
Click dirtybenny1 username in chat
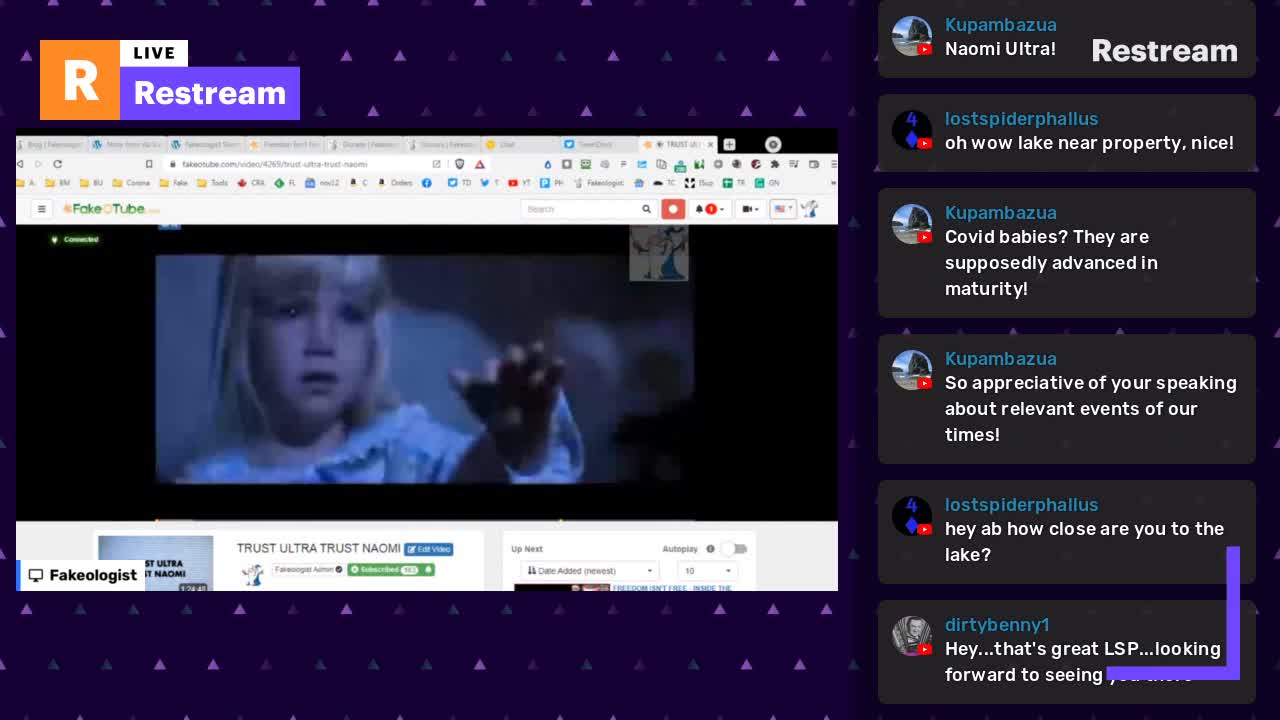point(997,625)
